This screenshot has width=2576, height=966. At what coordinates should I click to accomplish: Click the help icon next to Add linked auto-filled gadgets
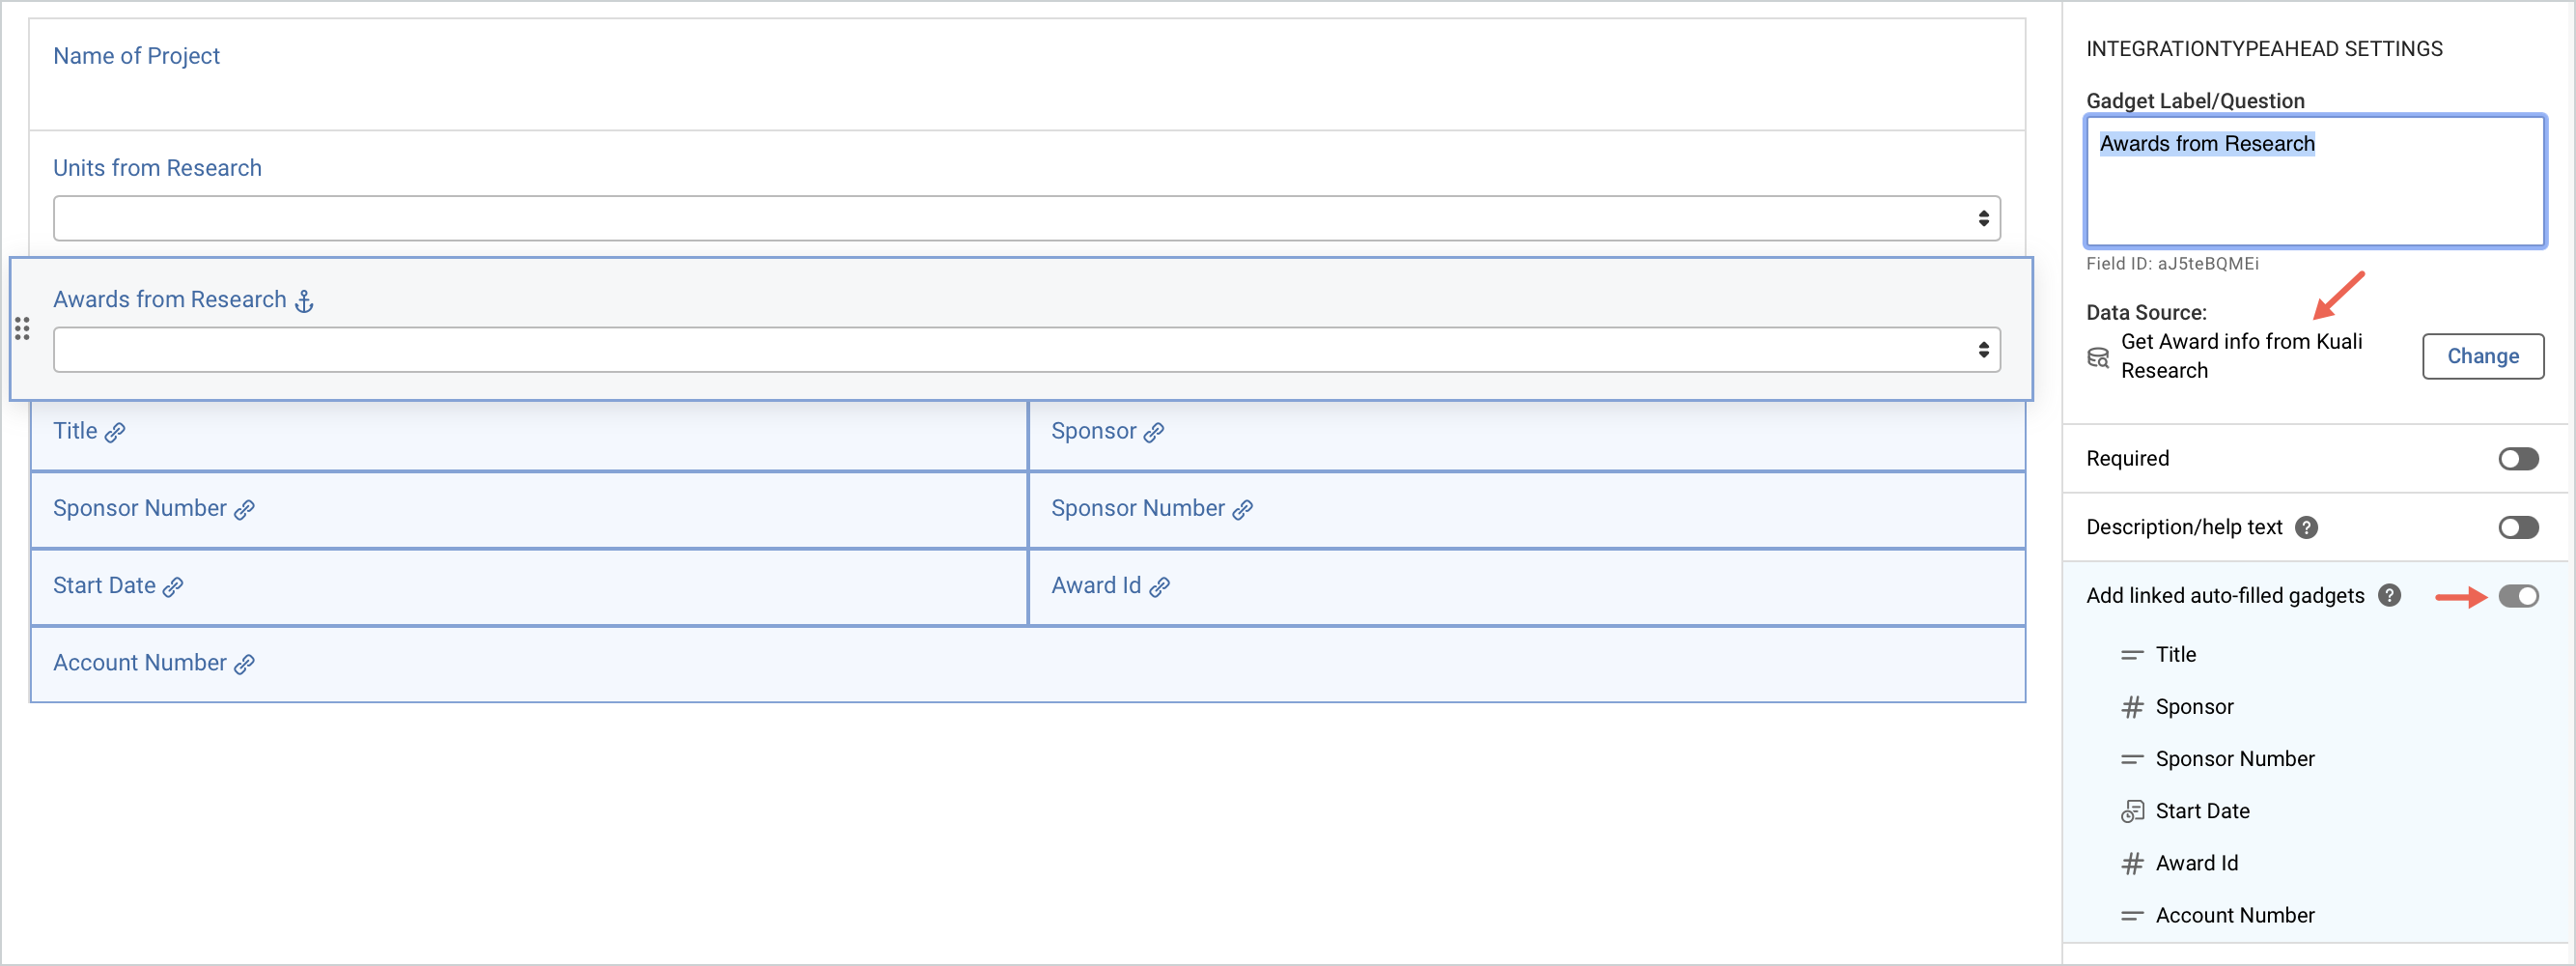click(x=2390, y=595)
